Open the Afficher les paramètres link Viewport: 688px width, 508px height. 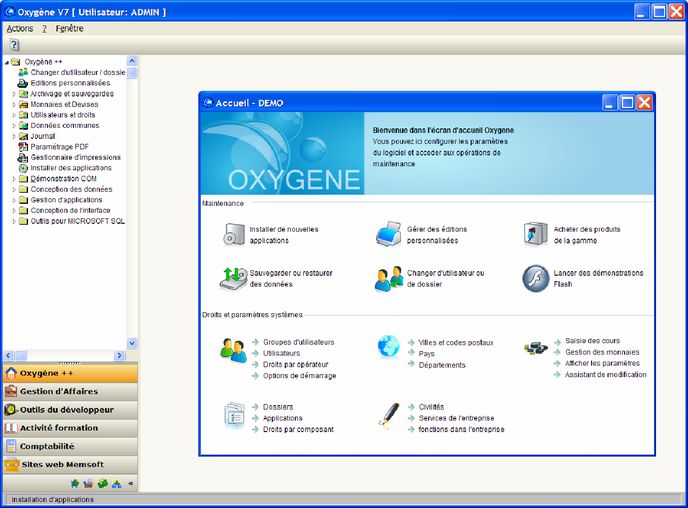click(x=602, y=363)
